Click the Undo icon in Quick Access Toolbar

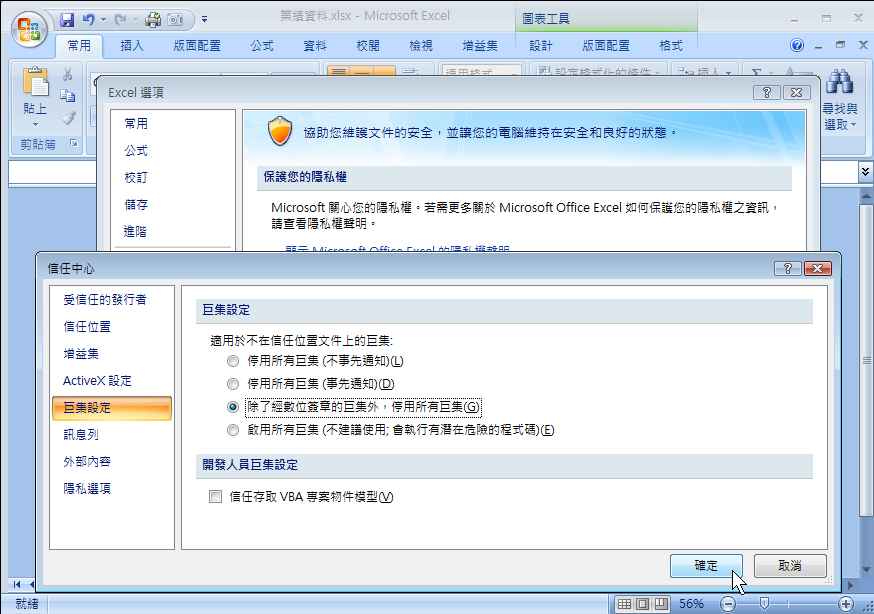pyautogui.click(x=89, y=20)
